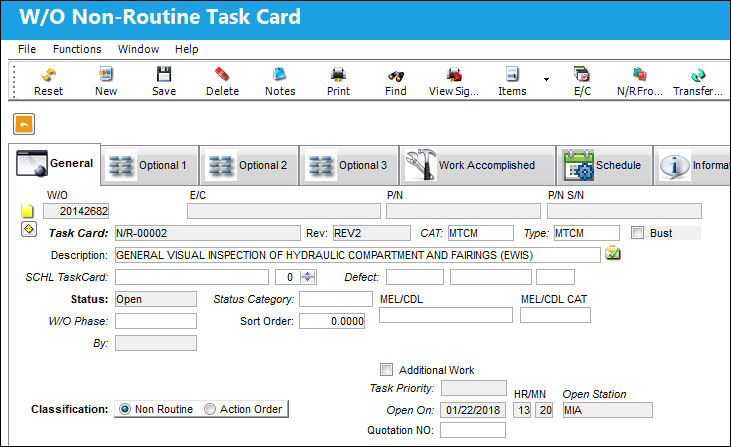731x447 pixels.
Task: Open the Optional 1 tab
Action: [150, 165]
